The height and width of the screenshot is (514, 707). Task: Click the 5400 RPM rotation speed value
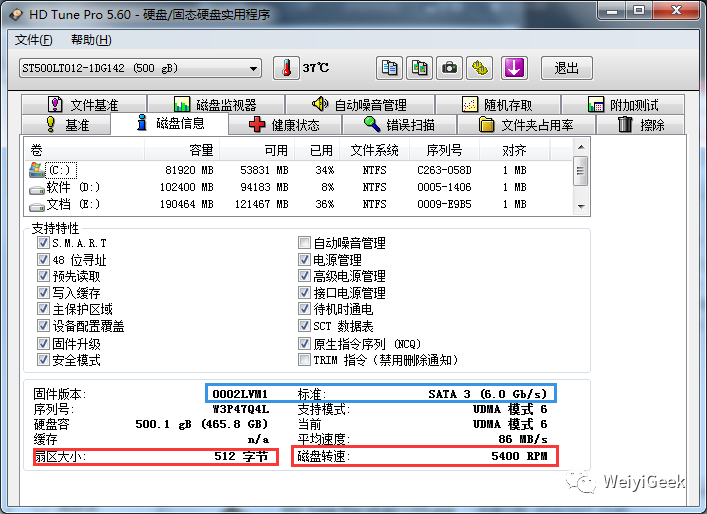[519, 456]
